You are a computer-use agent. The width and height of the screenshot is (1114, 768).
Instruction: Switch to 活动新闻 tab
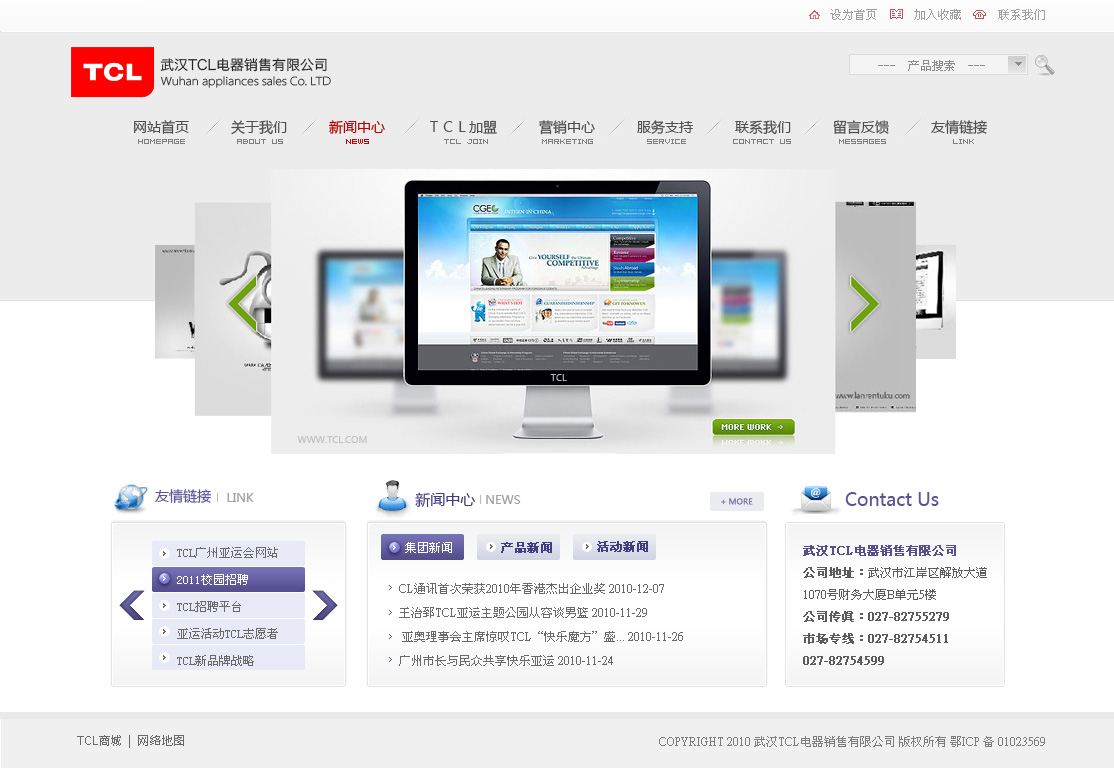tap(615, 547)
